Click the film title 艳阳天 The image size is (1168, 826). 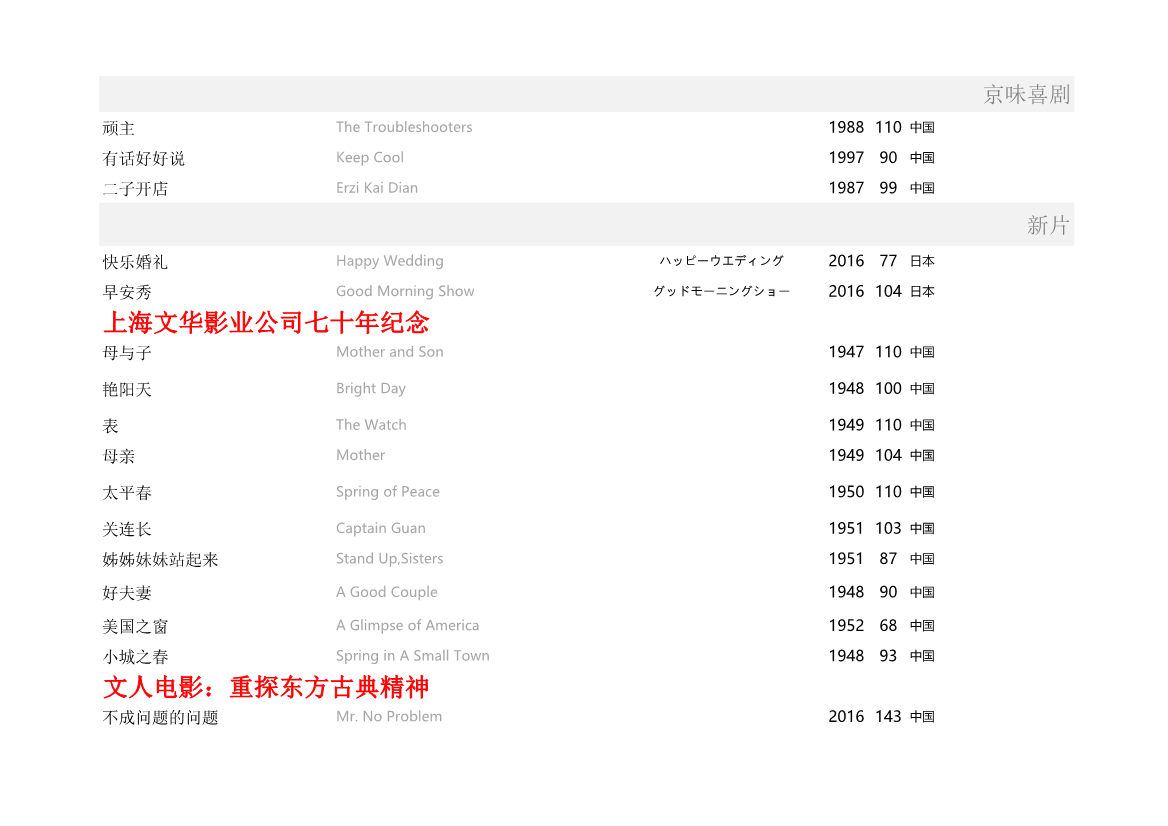click(127, 390)
